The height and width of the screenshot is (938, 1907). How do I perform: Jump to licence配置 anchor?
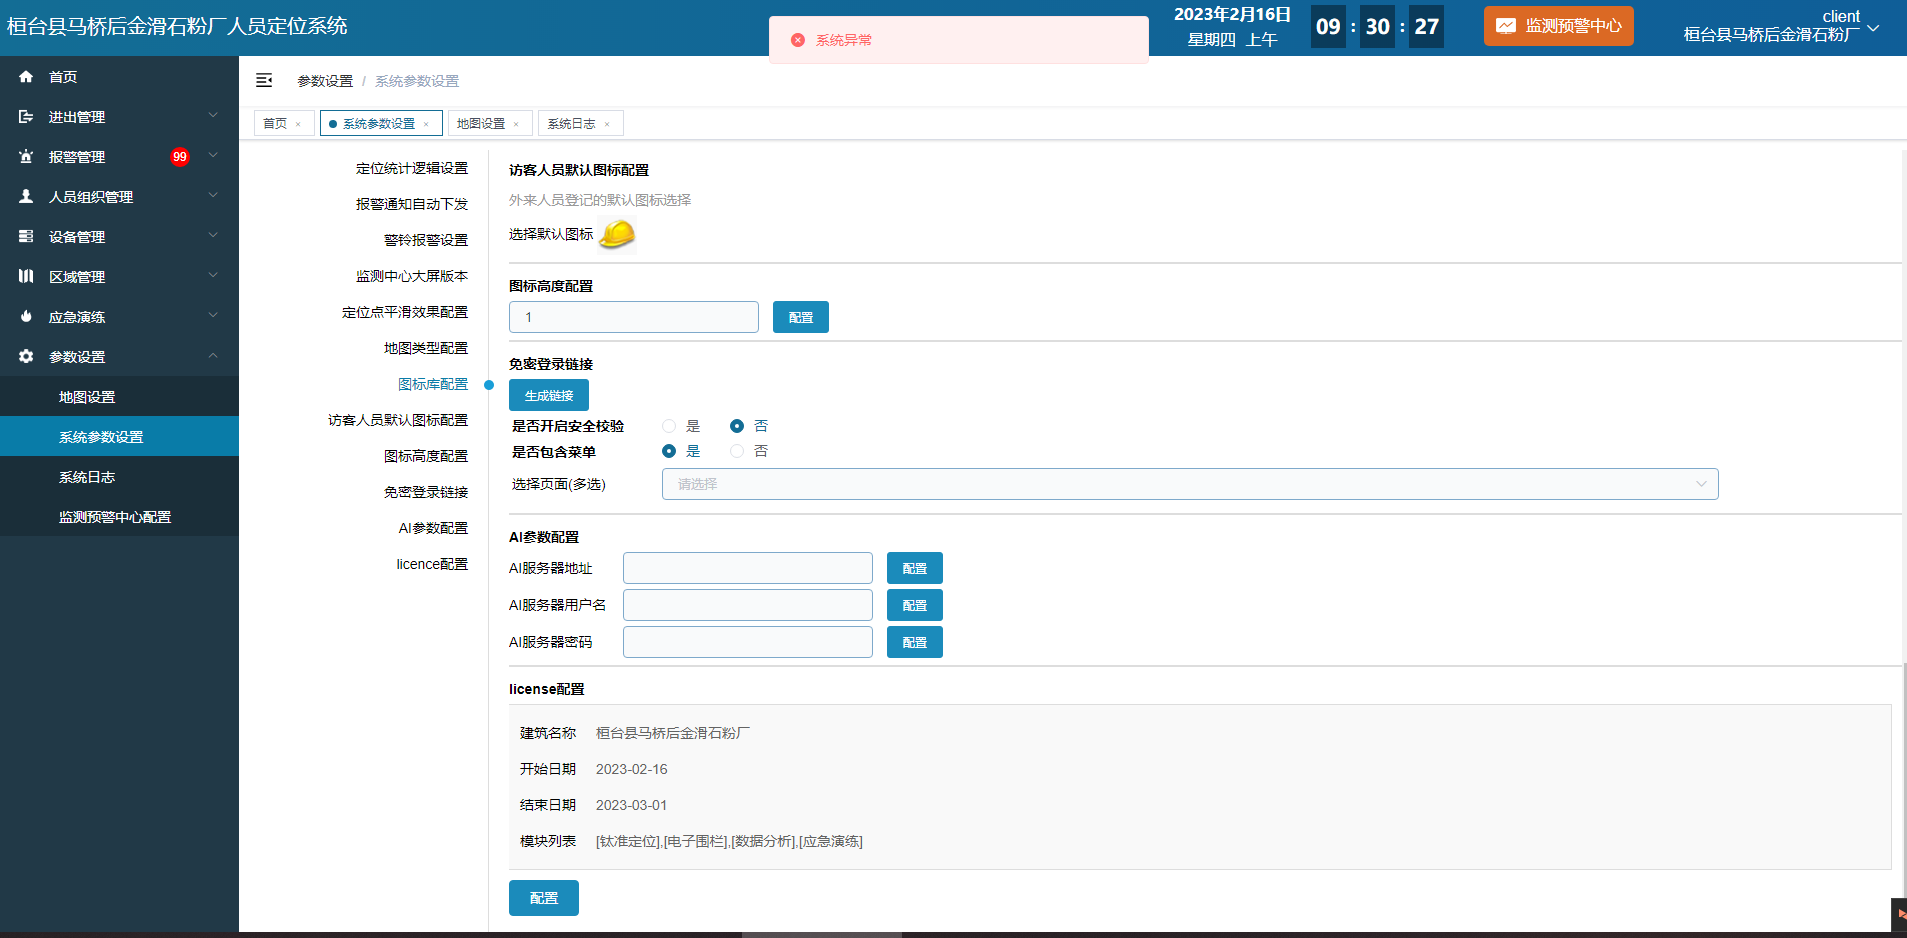click(432, 564)
